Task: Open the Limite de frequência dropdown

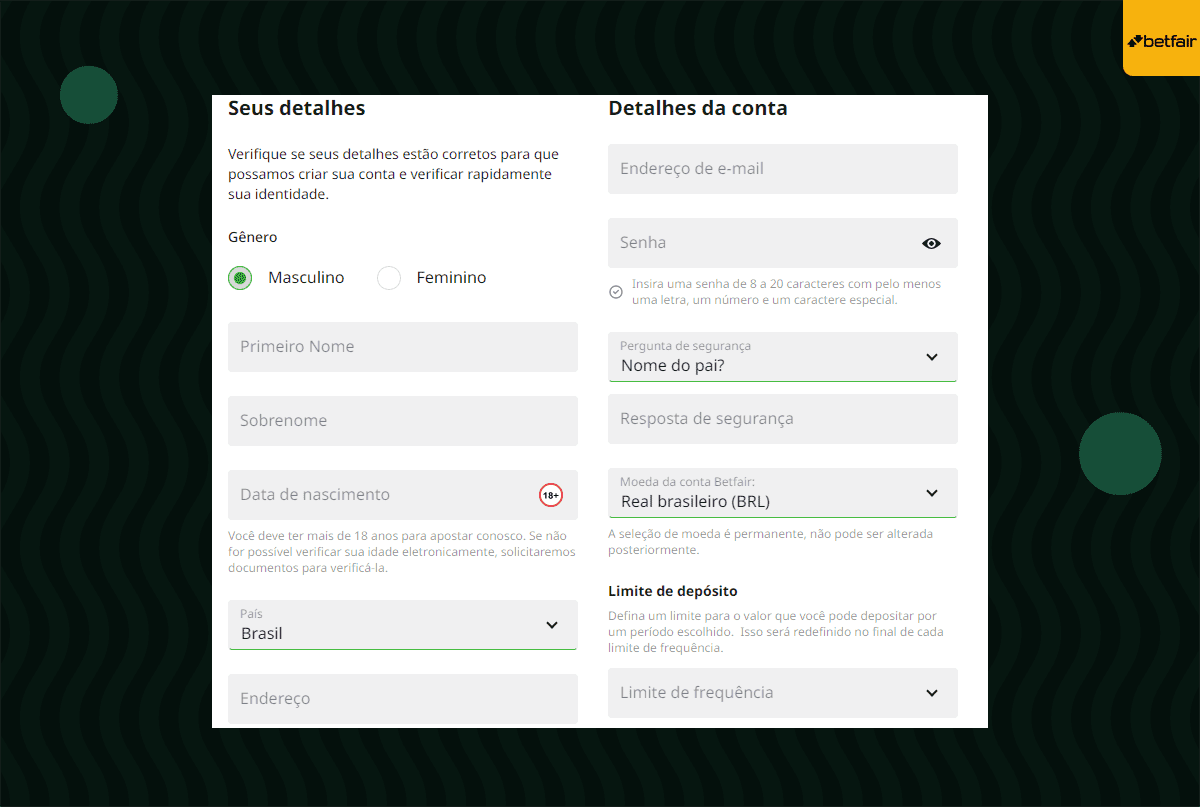Action: click(783, 693)
